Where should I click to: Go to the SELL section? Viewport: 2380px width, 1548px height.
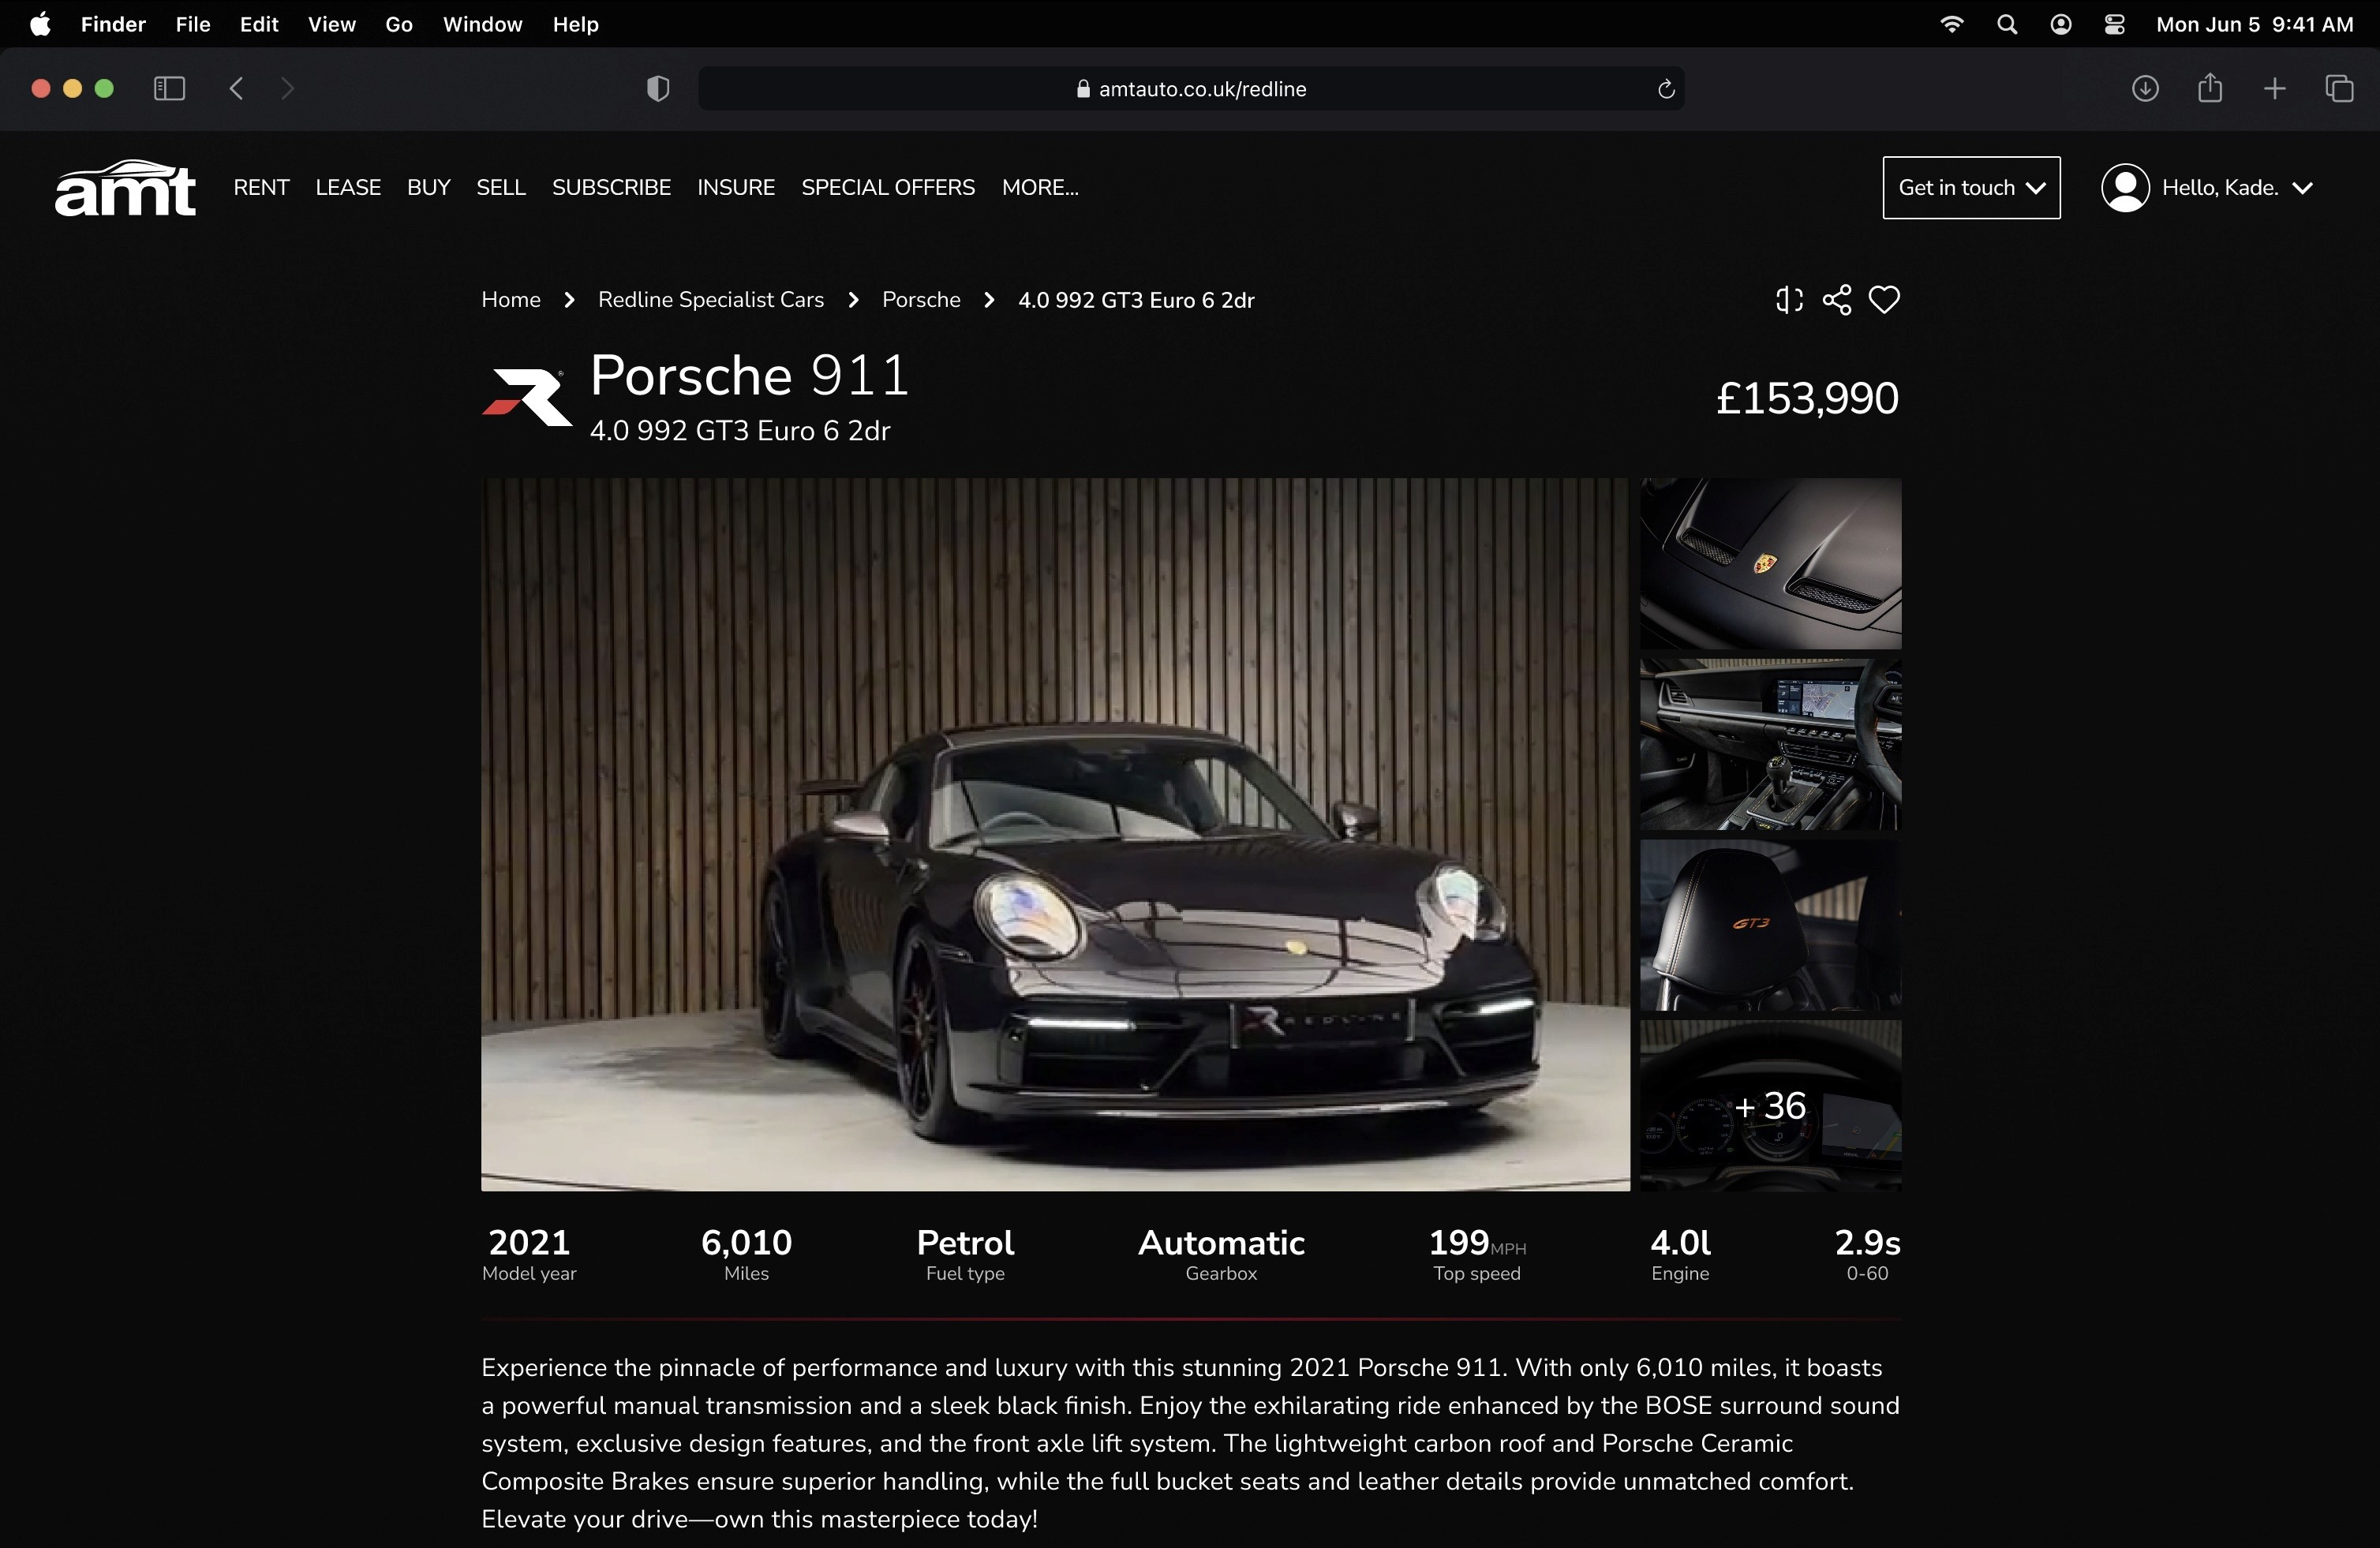[501, 188]
